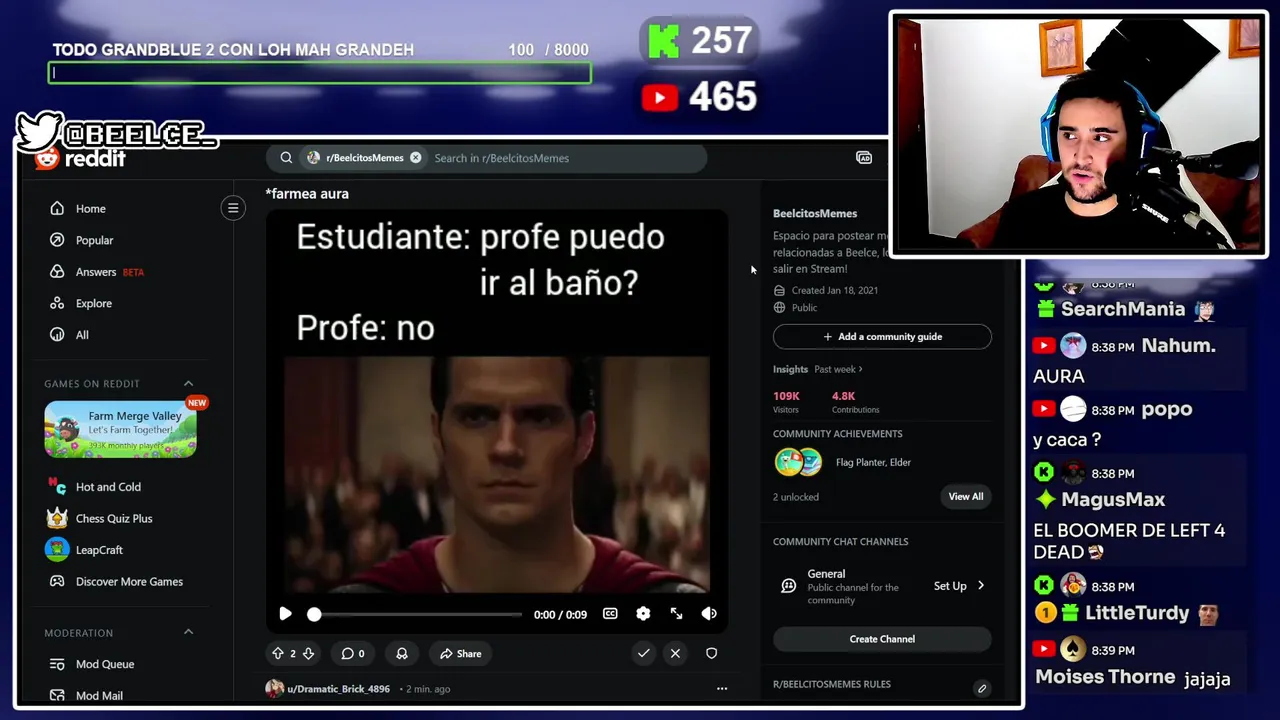Viewport: 1280px width, 720px height.
Task: Click the Kick logo beside 257
Action: coord(664,42)
